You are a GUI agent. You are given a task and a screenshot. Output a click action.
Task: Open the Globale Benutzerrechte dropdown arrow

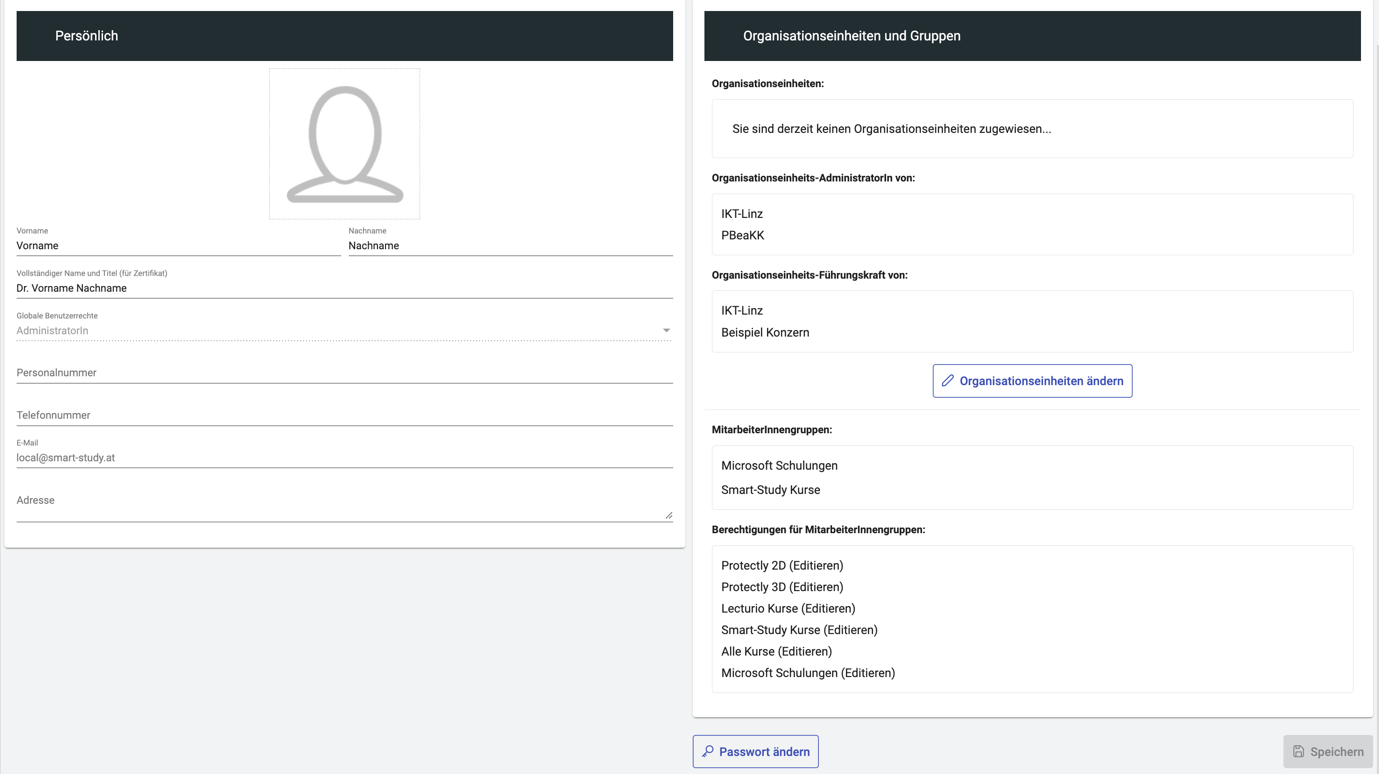pyautogui.click(x=666, y=331)
